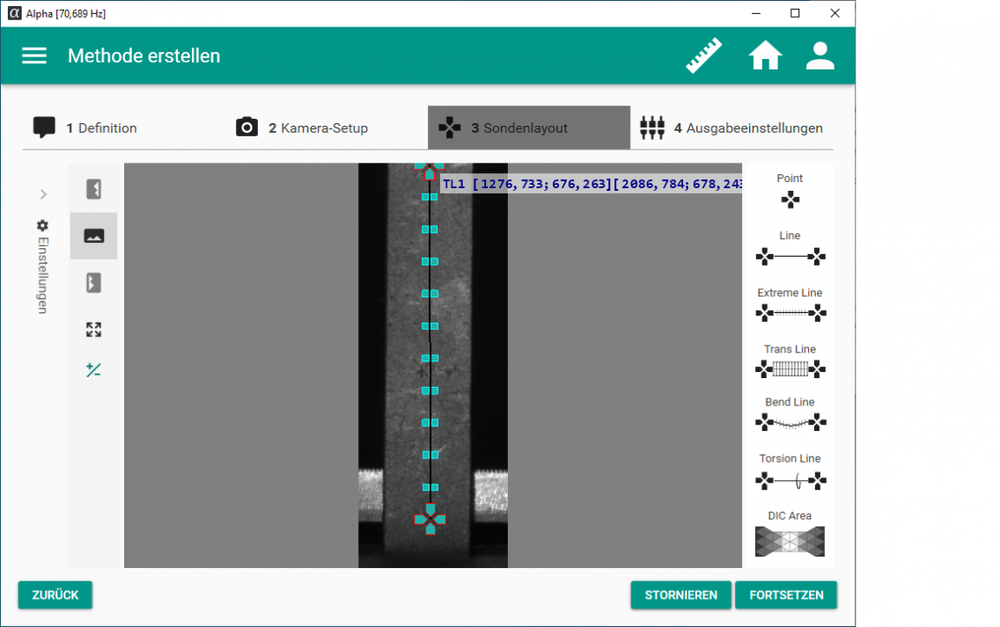Click the ruler calibration icon
Screen dimensions: 1000x627
pyautogui.click(x=704, y=56)
